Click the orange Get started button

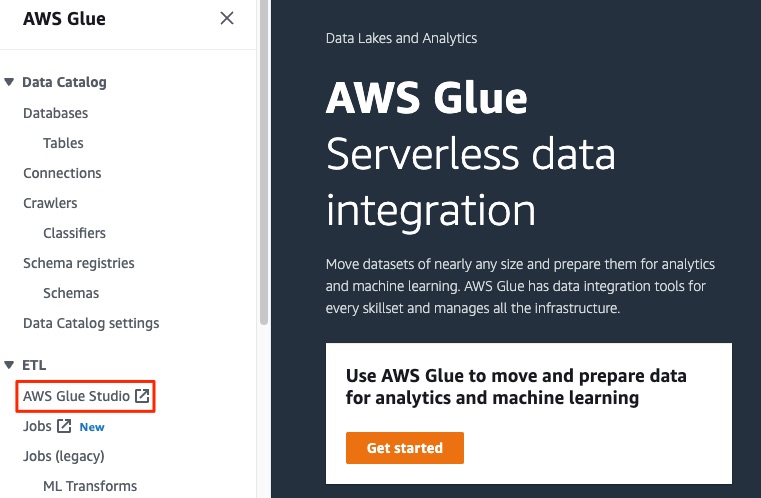[405, 448]
